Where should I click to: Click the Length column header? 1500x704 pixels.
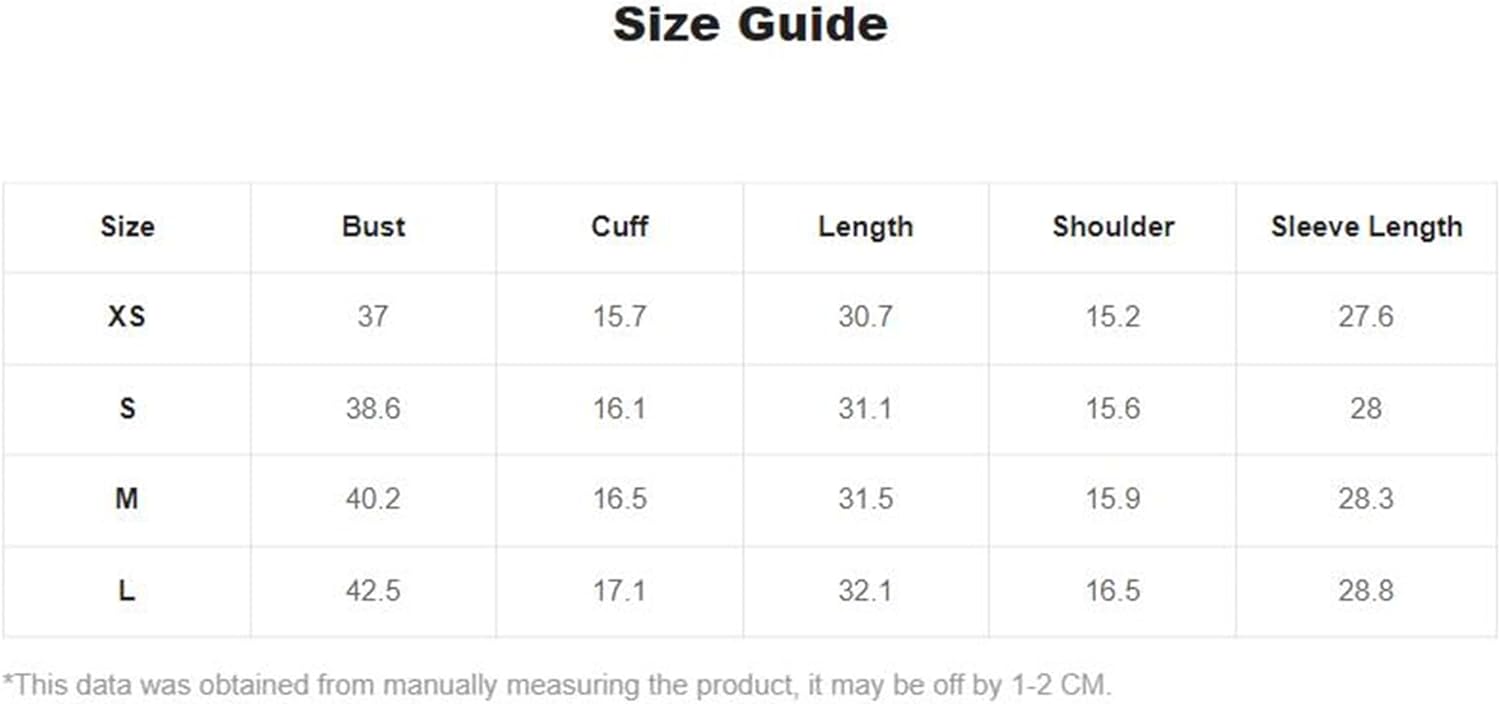click(865, 227)
